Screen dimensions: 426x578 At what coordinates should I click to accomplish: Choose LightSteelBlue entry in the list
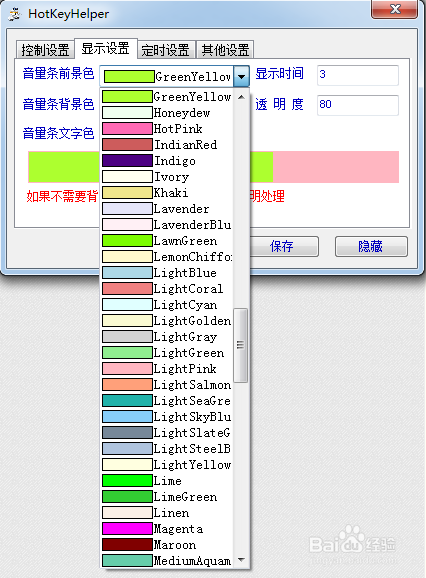167,449
